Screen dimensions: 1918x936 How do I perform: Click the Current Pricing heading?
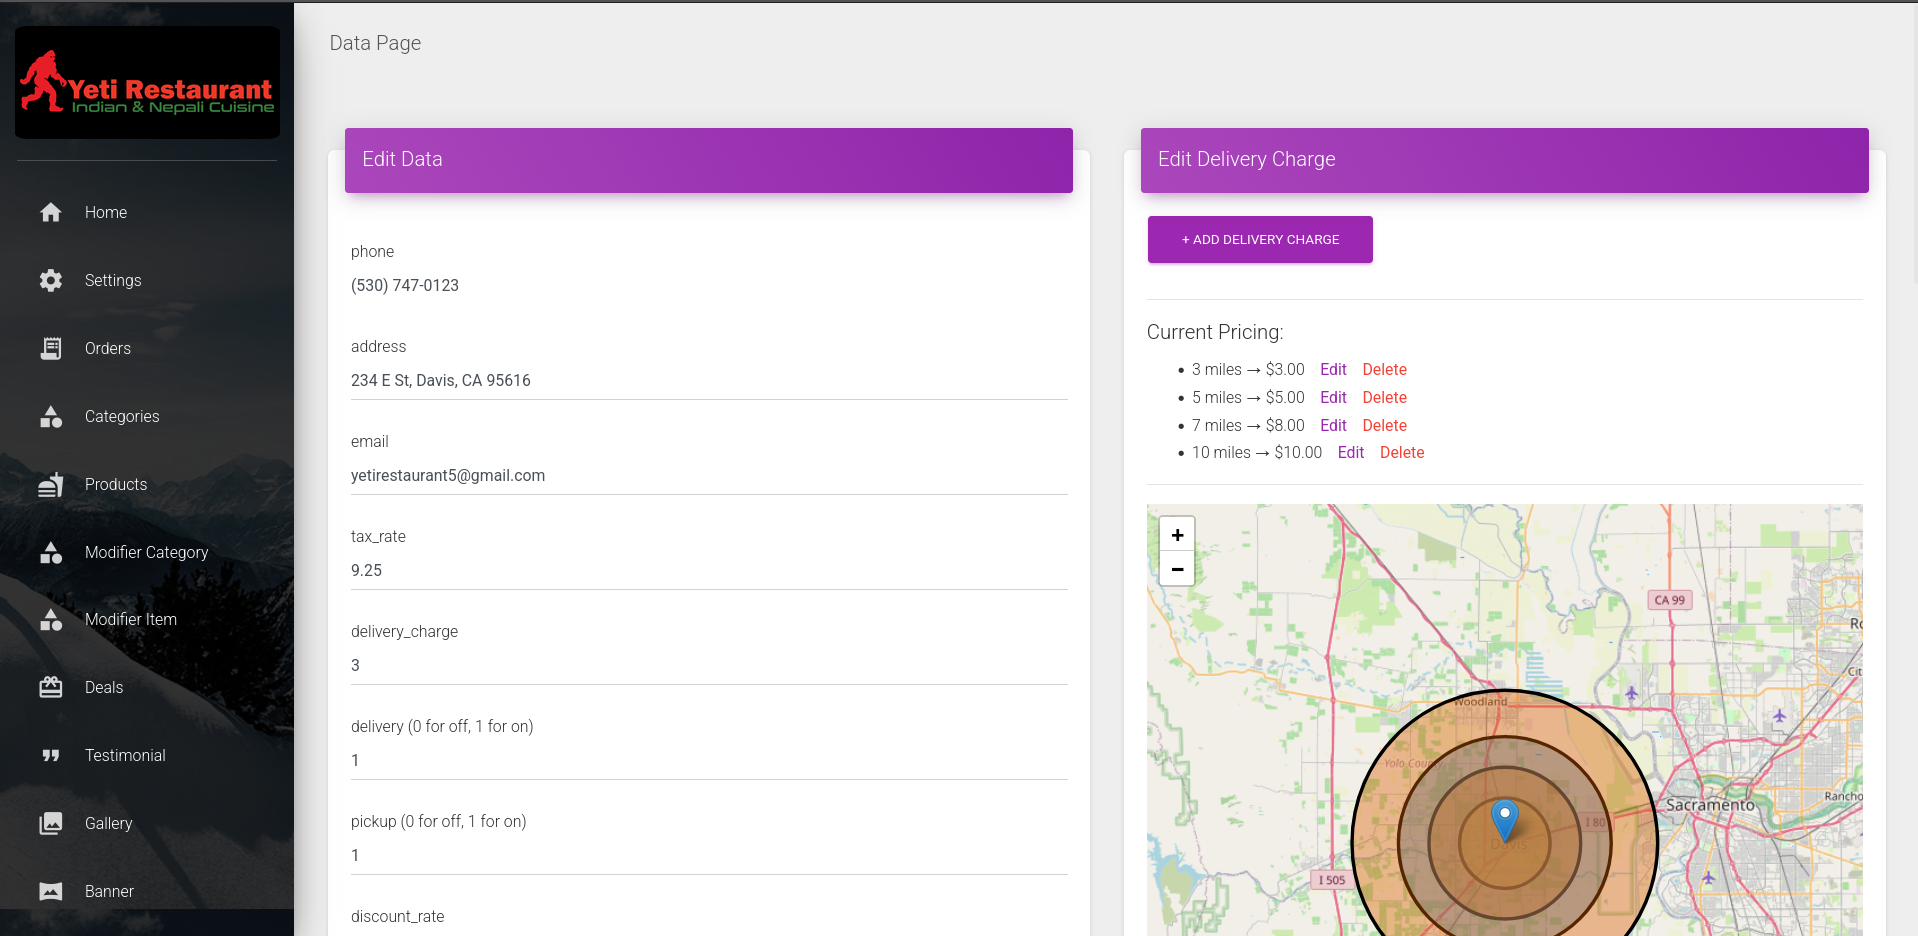[1215, 332]
